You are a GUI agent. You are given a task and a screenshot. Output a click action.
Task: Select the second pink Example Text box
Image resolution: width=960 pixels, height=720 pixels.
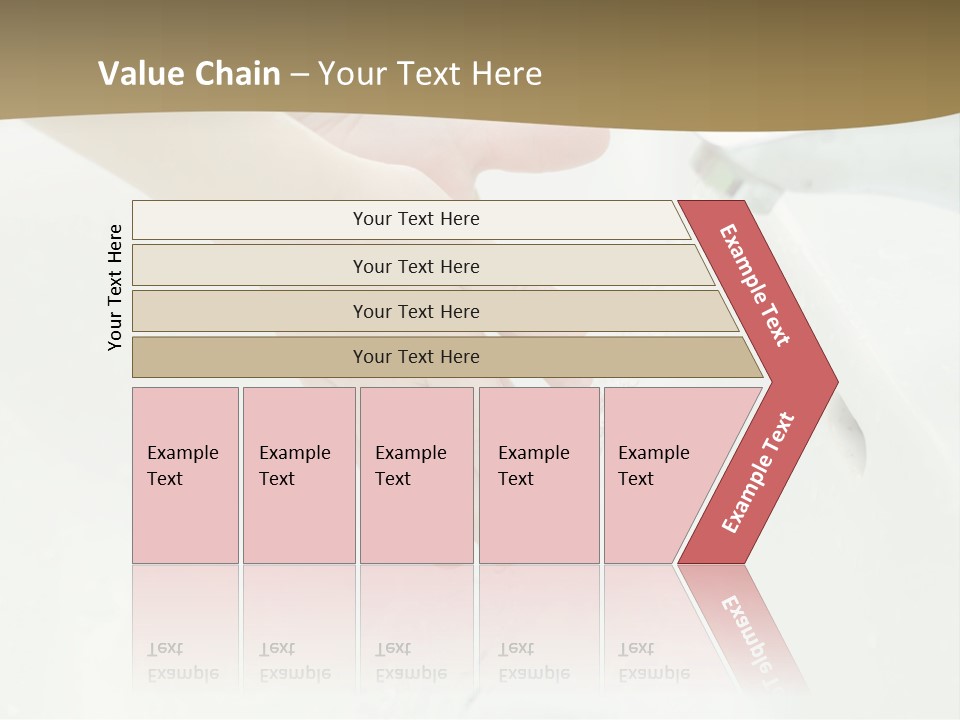point(299,475)
